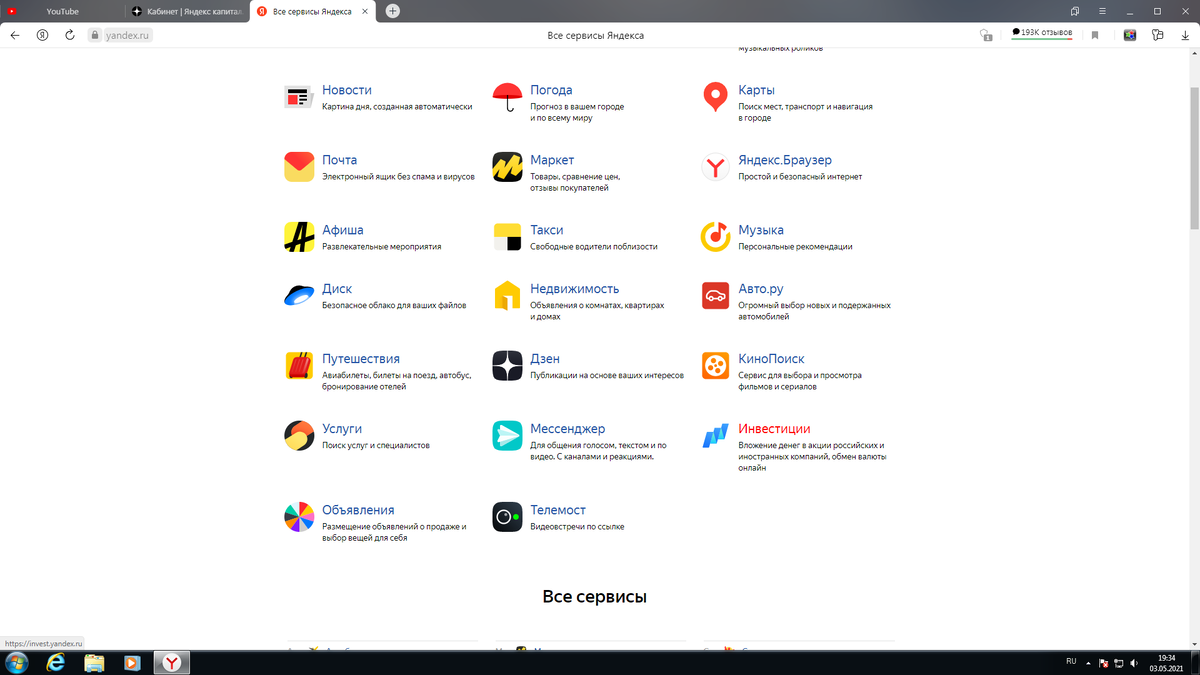Viewport: 1200px width, 675px height.
Task: Click the Яндекс.Браузер logo icon
Action: click(x=715, y=167)
